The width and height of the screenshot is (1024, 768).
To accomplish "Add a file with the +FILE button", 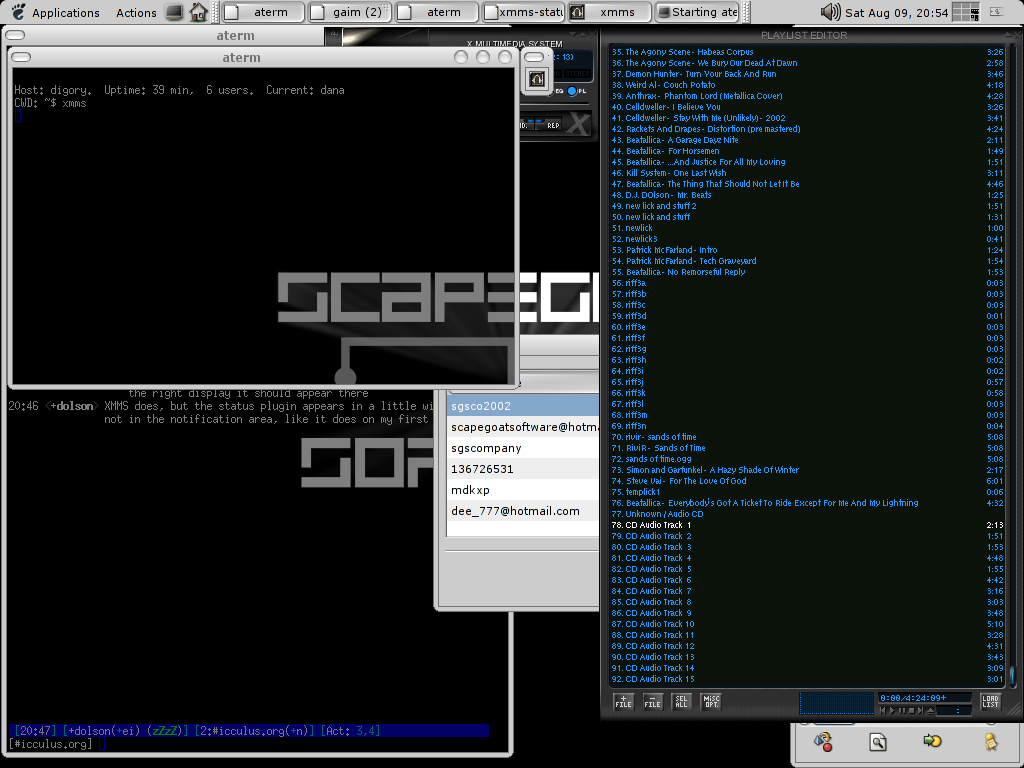I will pyautogui.click(x=624, y=701).
